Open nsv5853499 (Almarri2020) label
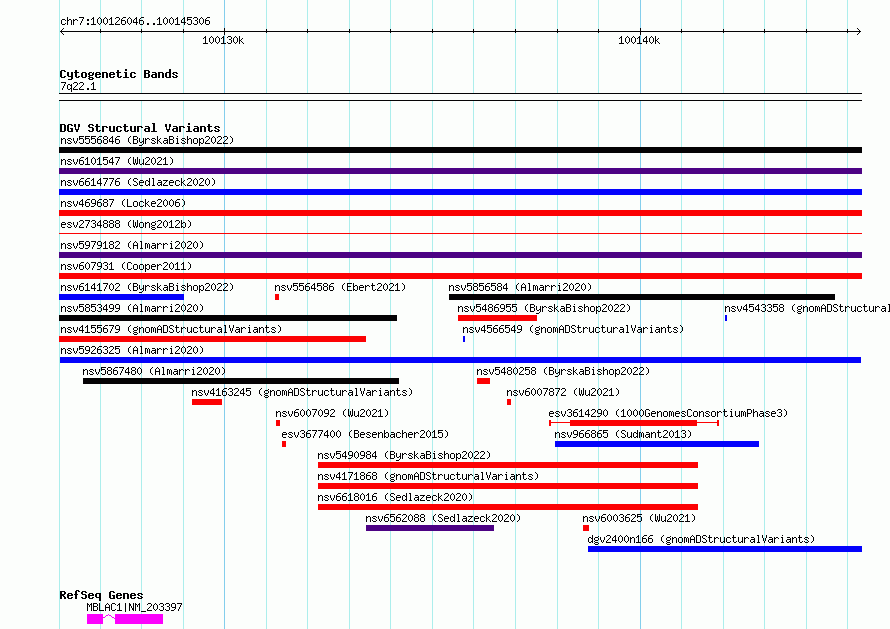 point(132,308)
